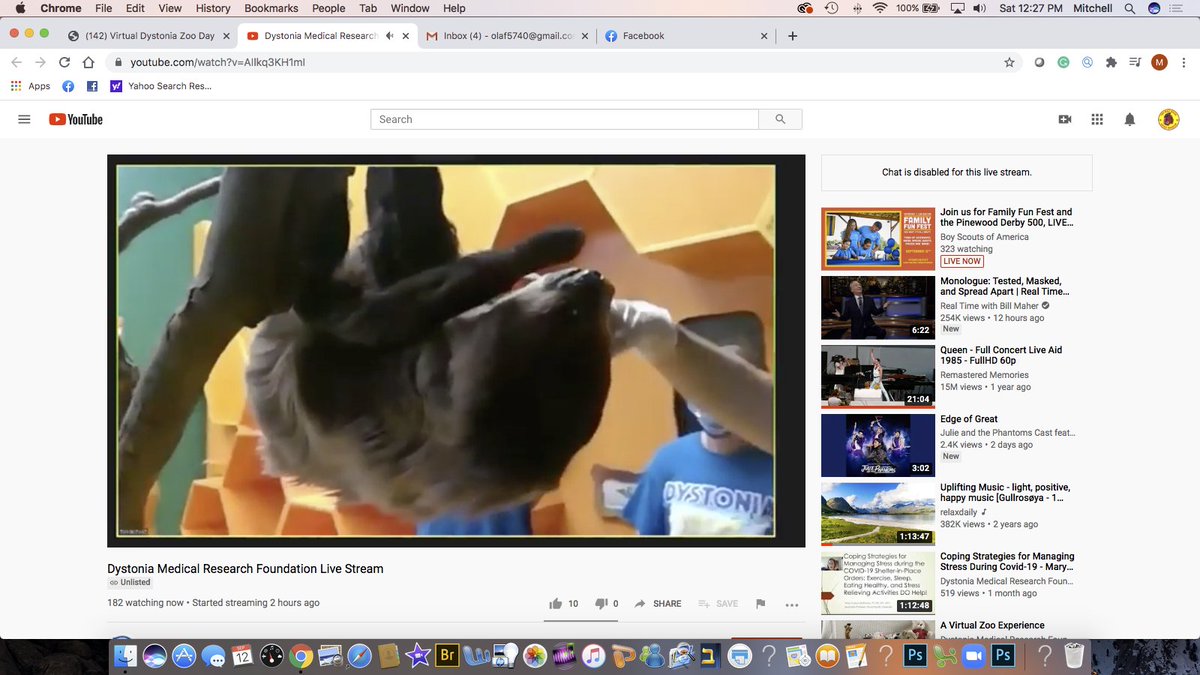Go to the Chrome home page
The width and height of the screenshot is (1200, 675).
(88, 62)
